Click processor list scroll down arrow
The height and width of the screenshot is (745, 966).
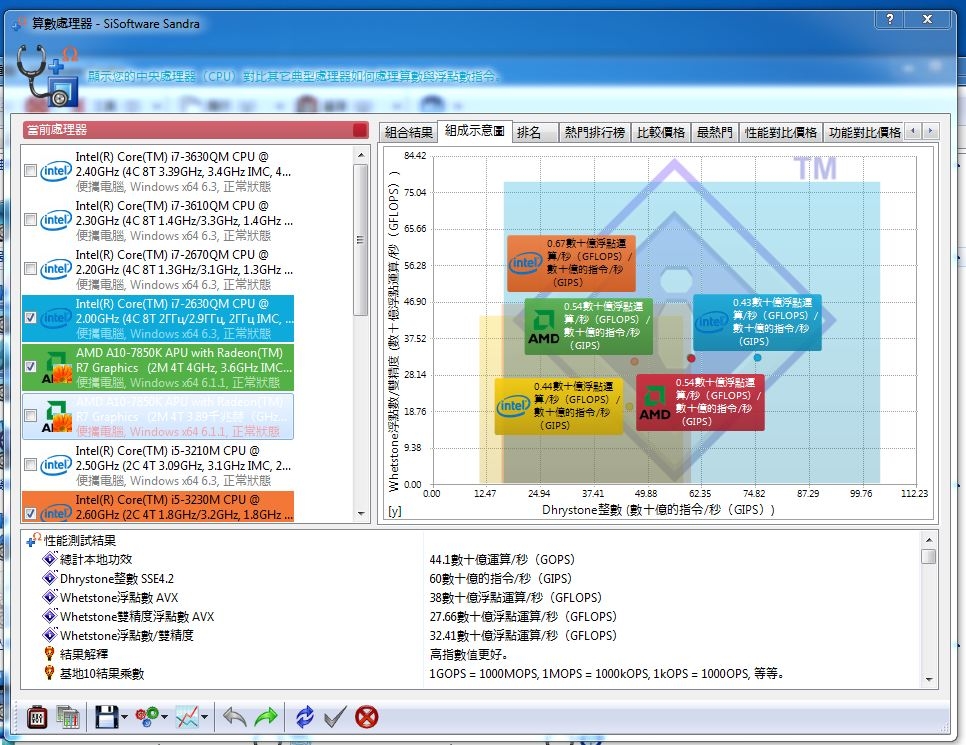click(361, 513)
